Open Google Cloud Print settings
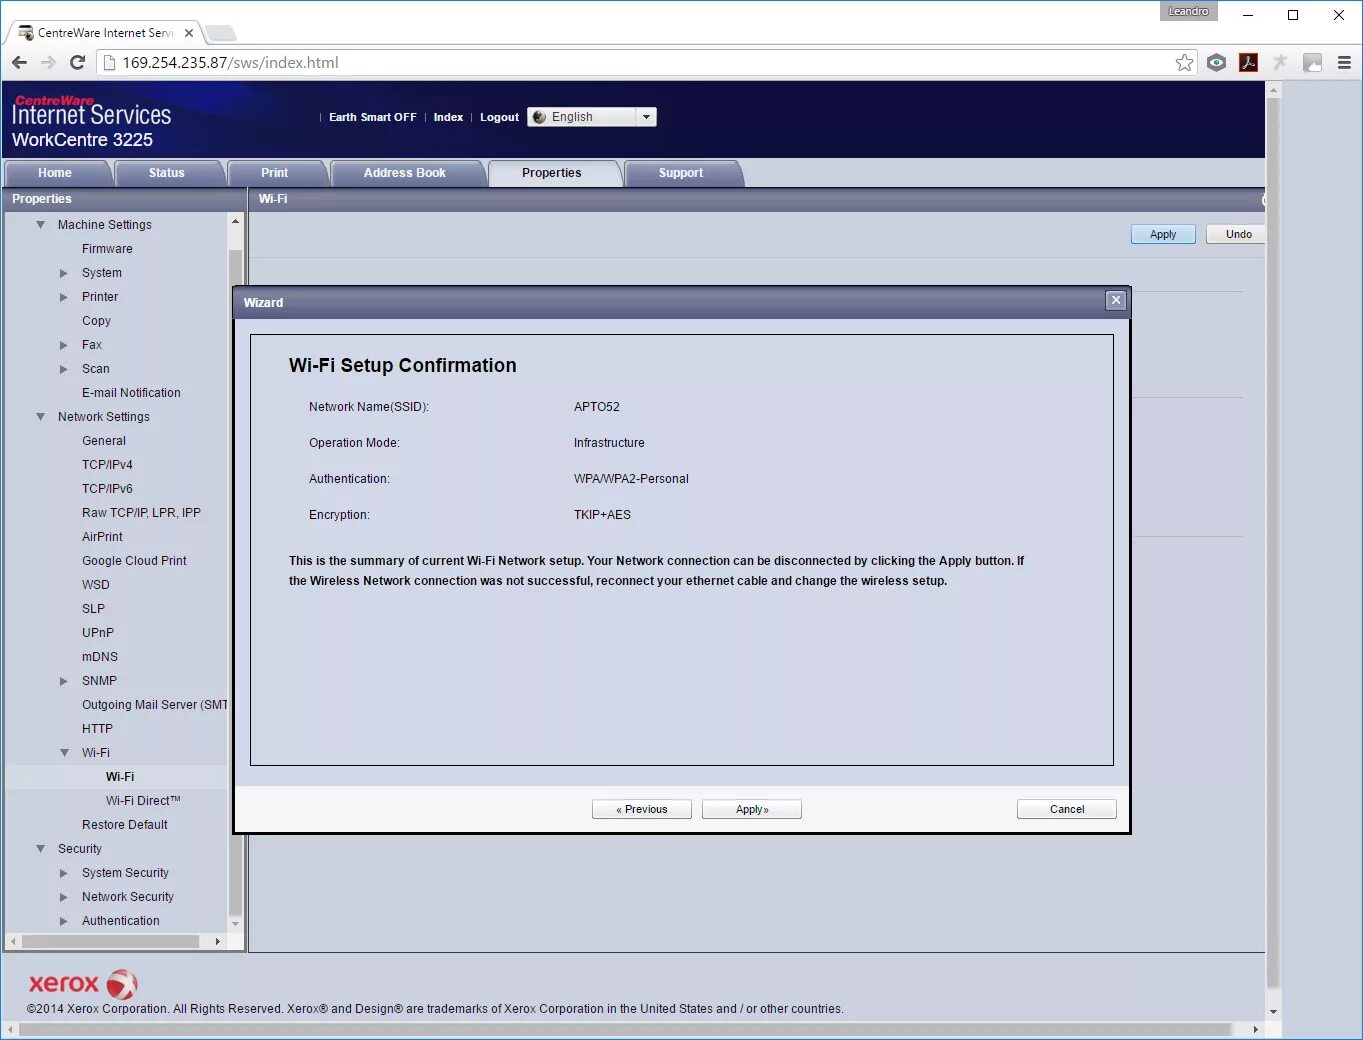 134,561
